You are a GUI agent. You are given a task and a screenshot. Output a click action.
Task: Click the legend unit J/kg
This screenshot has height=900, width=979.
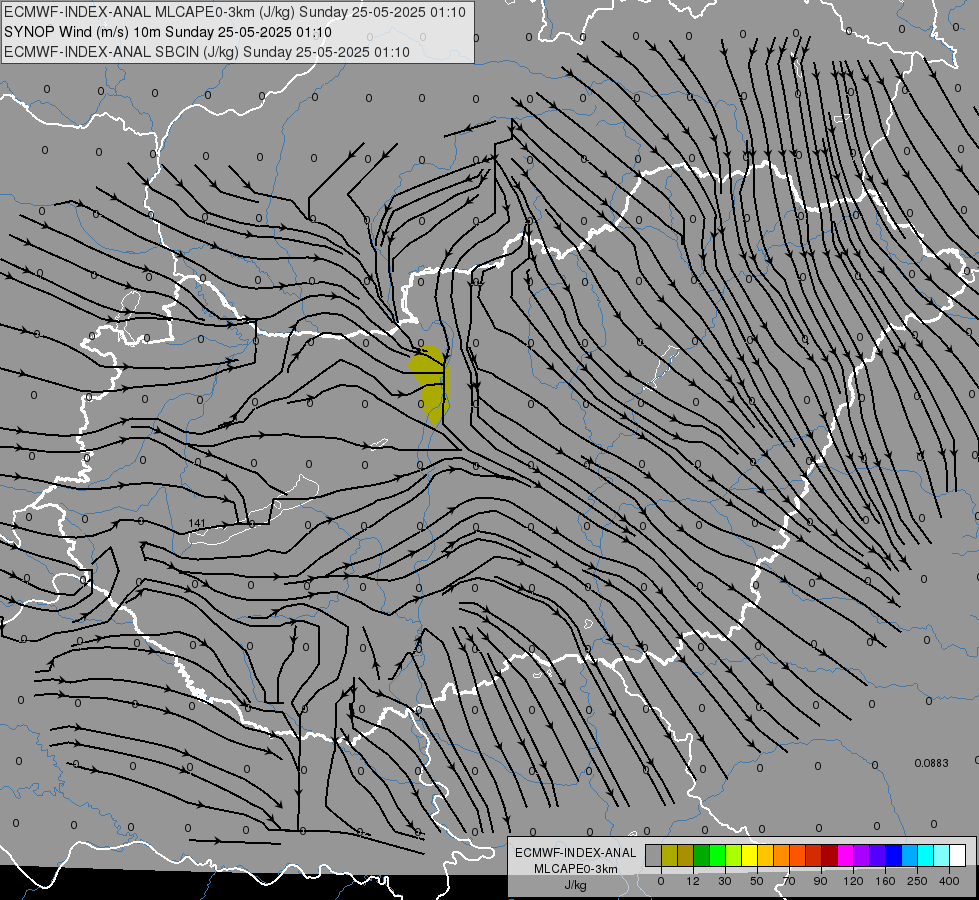575,885
